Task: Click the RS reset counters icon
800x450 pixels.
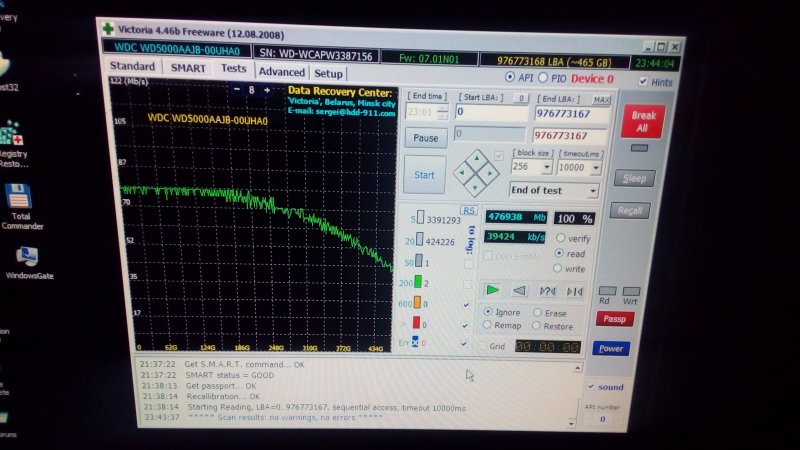Action: pos(468,210)
